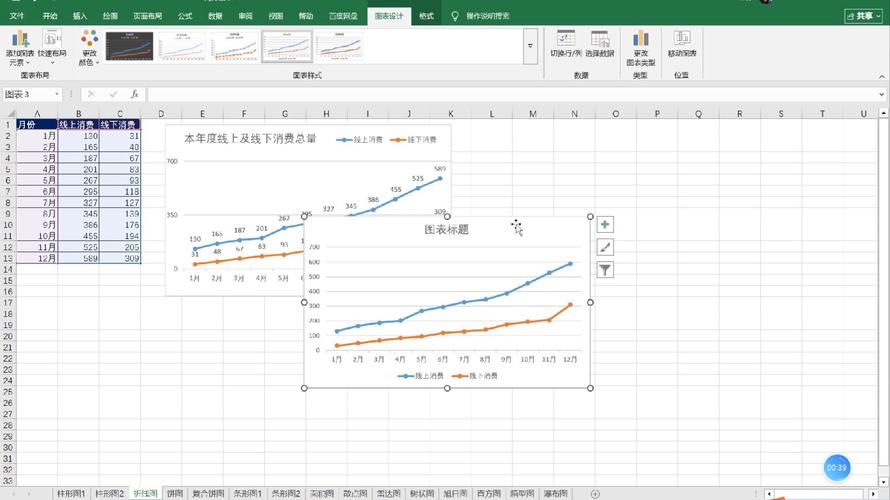Image resolution: width=890 pixels, height=500 pixels.
Task: Switch to the 开始 (Home) tab
Action: click(x=50, y=16)
